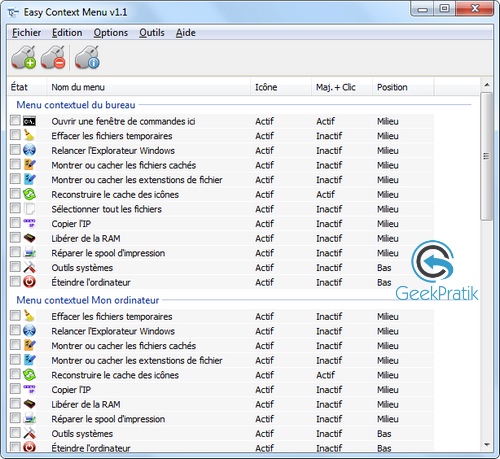
Task: Tick Éteindre l'ordinateur checkbox in bureau section
Action: [15, 281]
